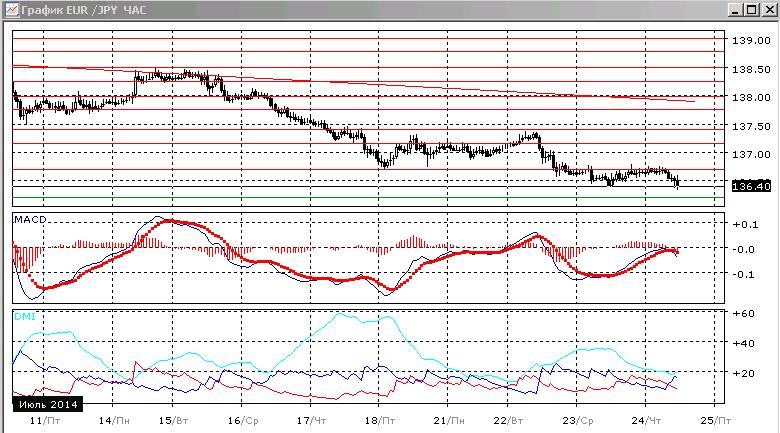
Task: Click the 24/Чт date marker
Action: (646, 421)
